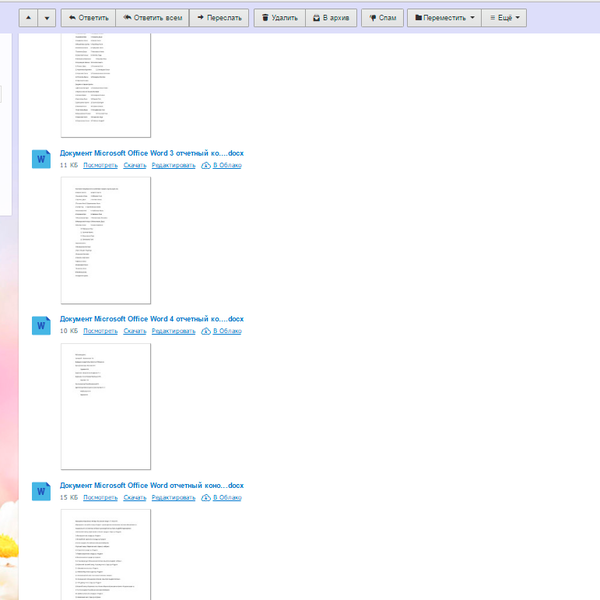Save Word 4 document В Облако
600x600 pixels.
[221, 331]
